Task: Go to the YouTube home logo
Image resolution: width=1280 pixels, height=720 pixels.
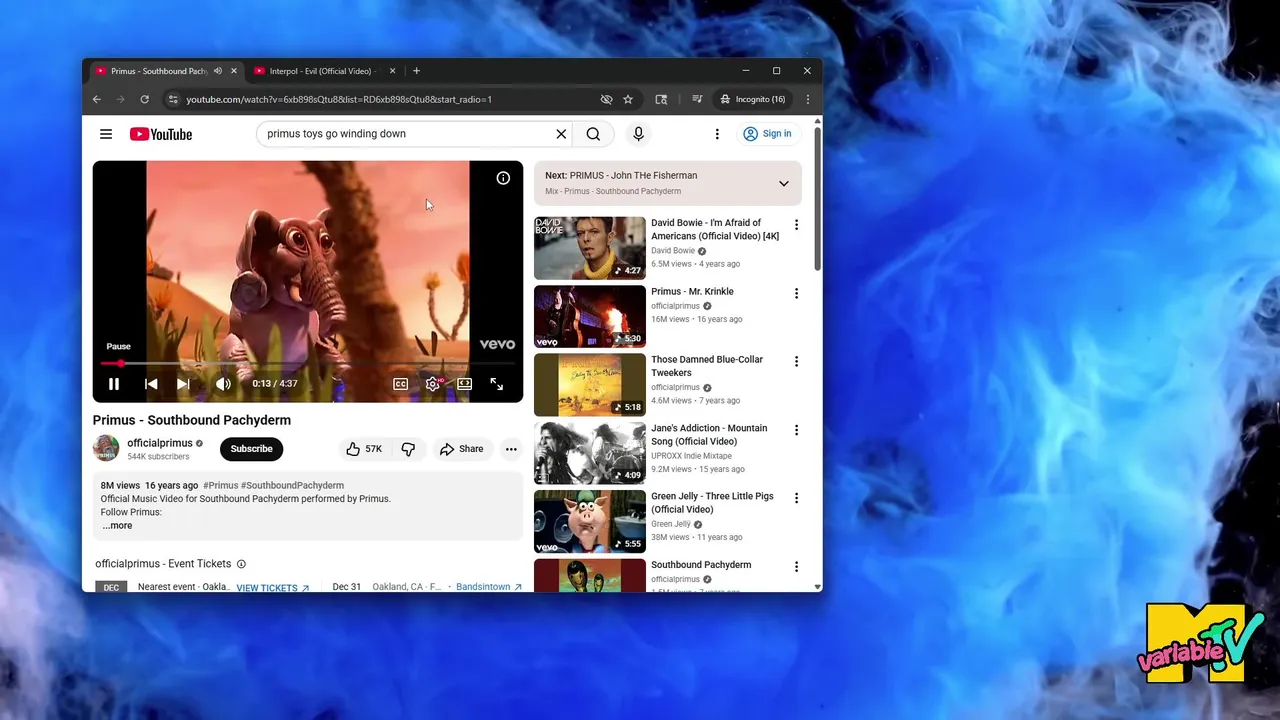Action: point(160,134)
